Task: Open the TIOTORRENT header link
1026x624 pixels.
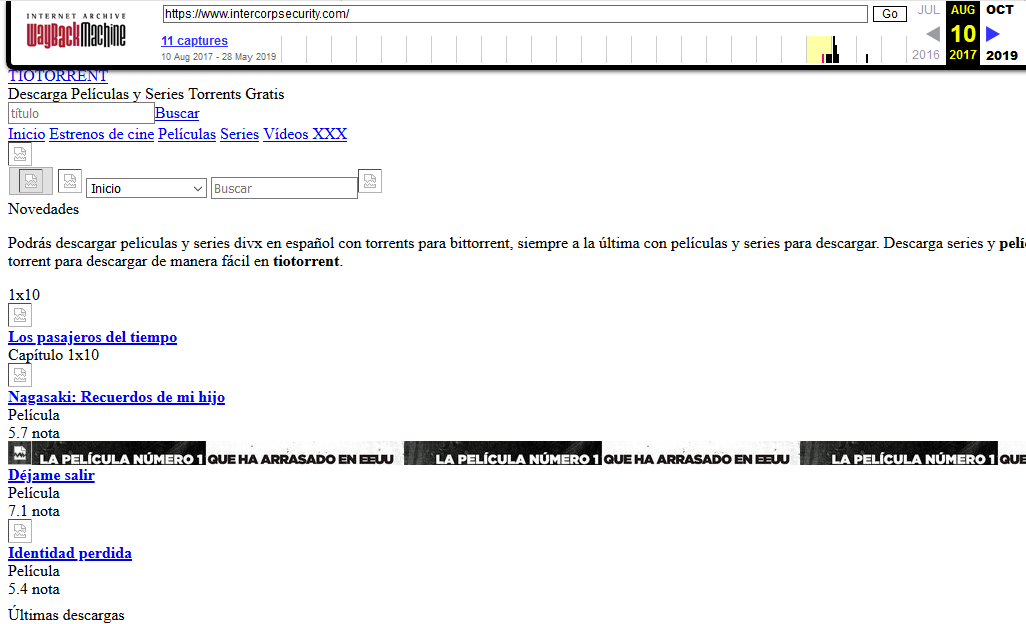Action: [x=58, y=76]
